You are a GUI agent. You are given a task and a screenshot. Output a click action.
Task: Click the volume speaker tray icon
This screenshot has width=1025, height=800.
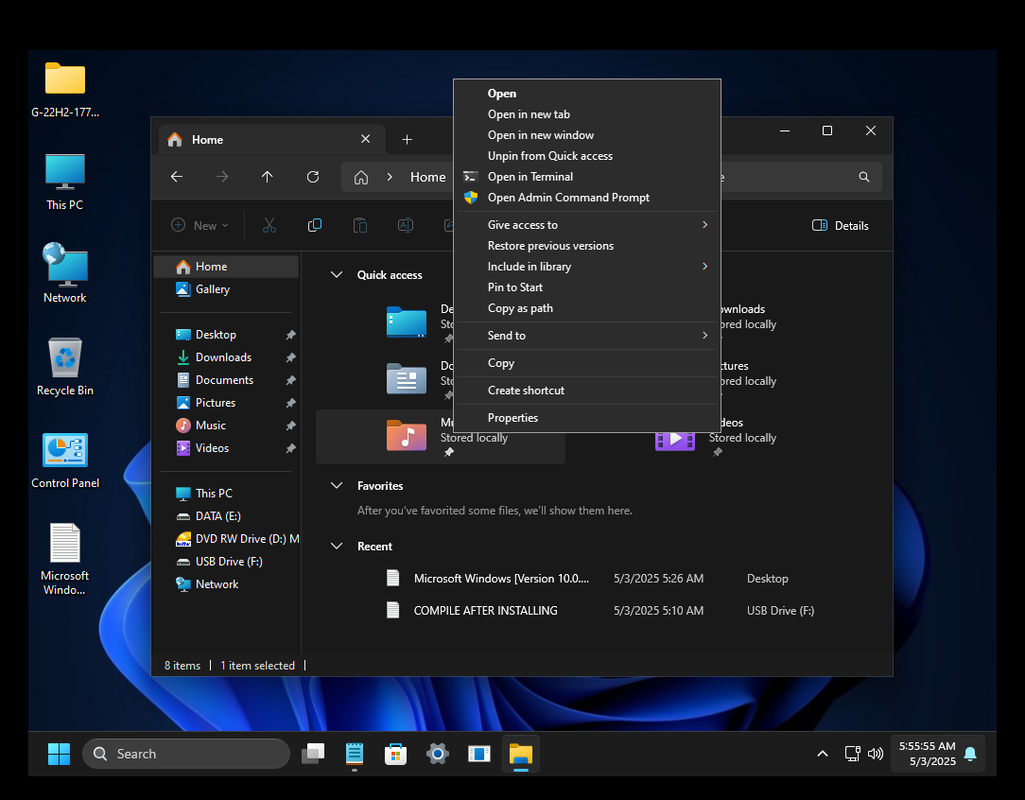875,754
